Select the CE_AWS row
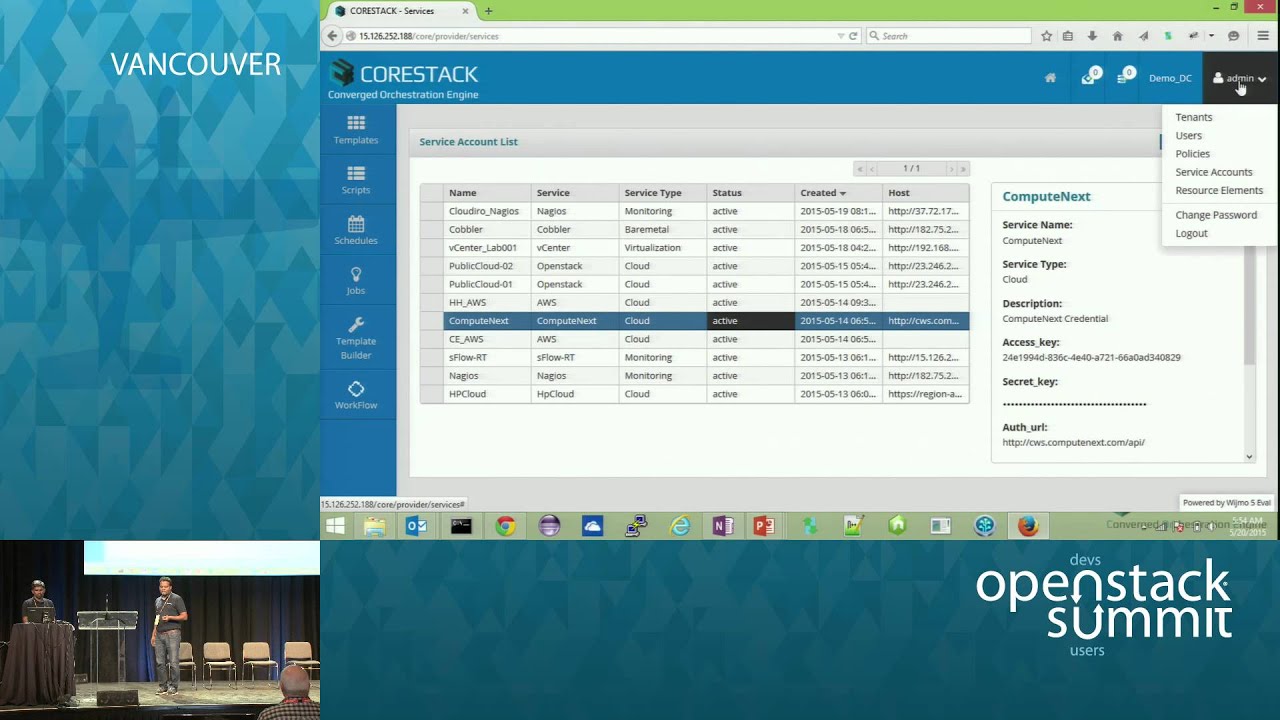1280x720 pixels. [x=694, y=339]
